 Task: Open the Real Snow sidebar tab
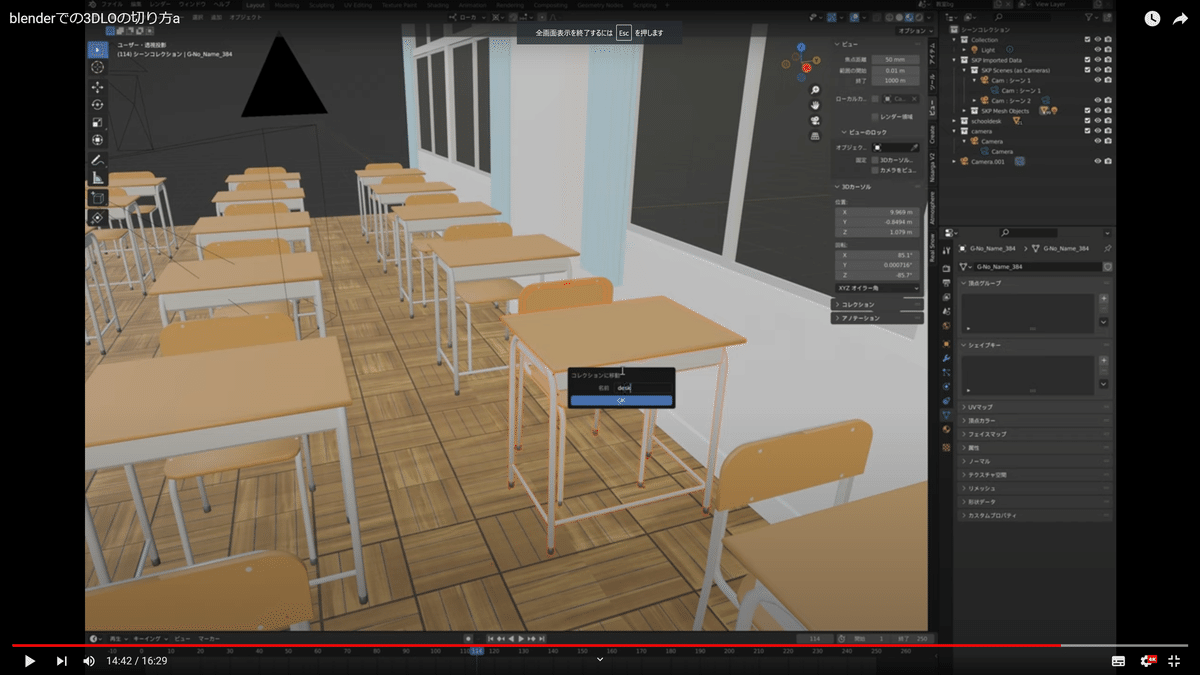pyautogui.click(x=933, y=249)
